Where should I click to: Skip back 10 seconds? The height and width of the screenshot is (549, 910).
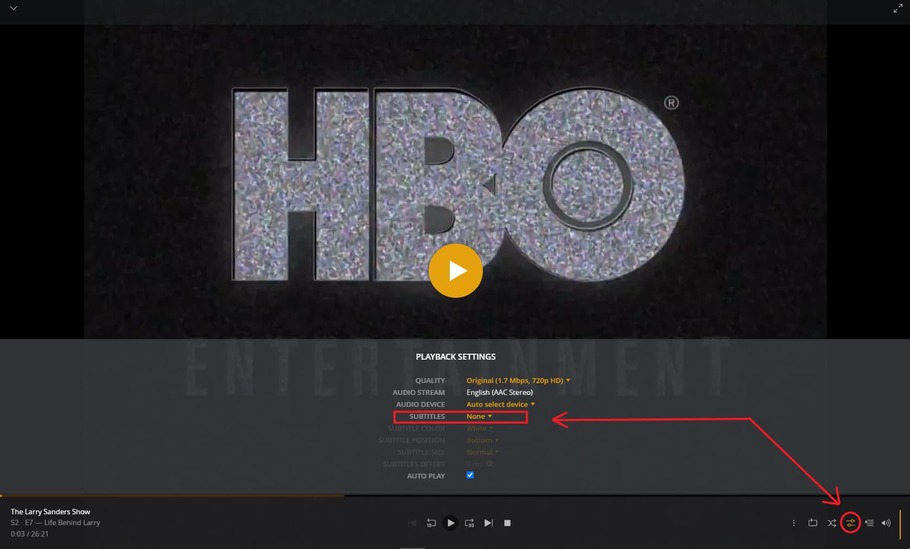click(x=431, y=523)
